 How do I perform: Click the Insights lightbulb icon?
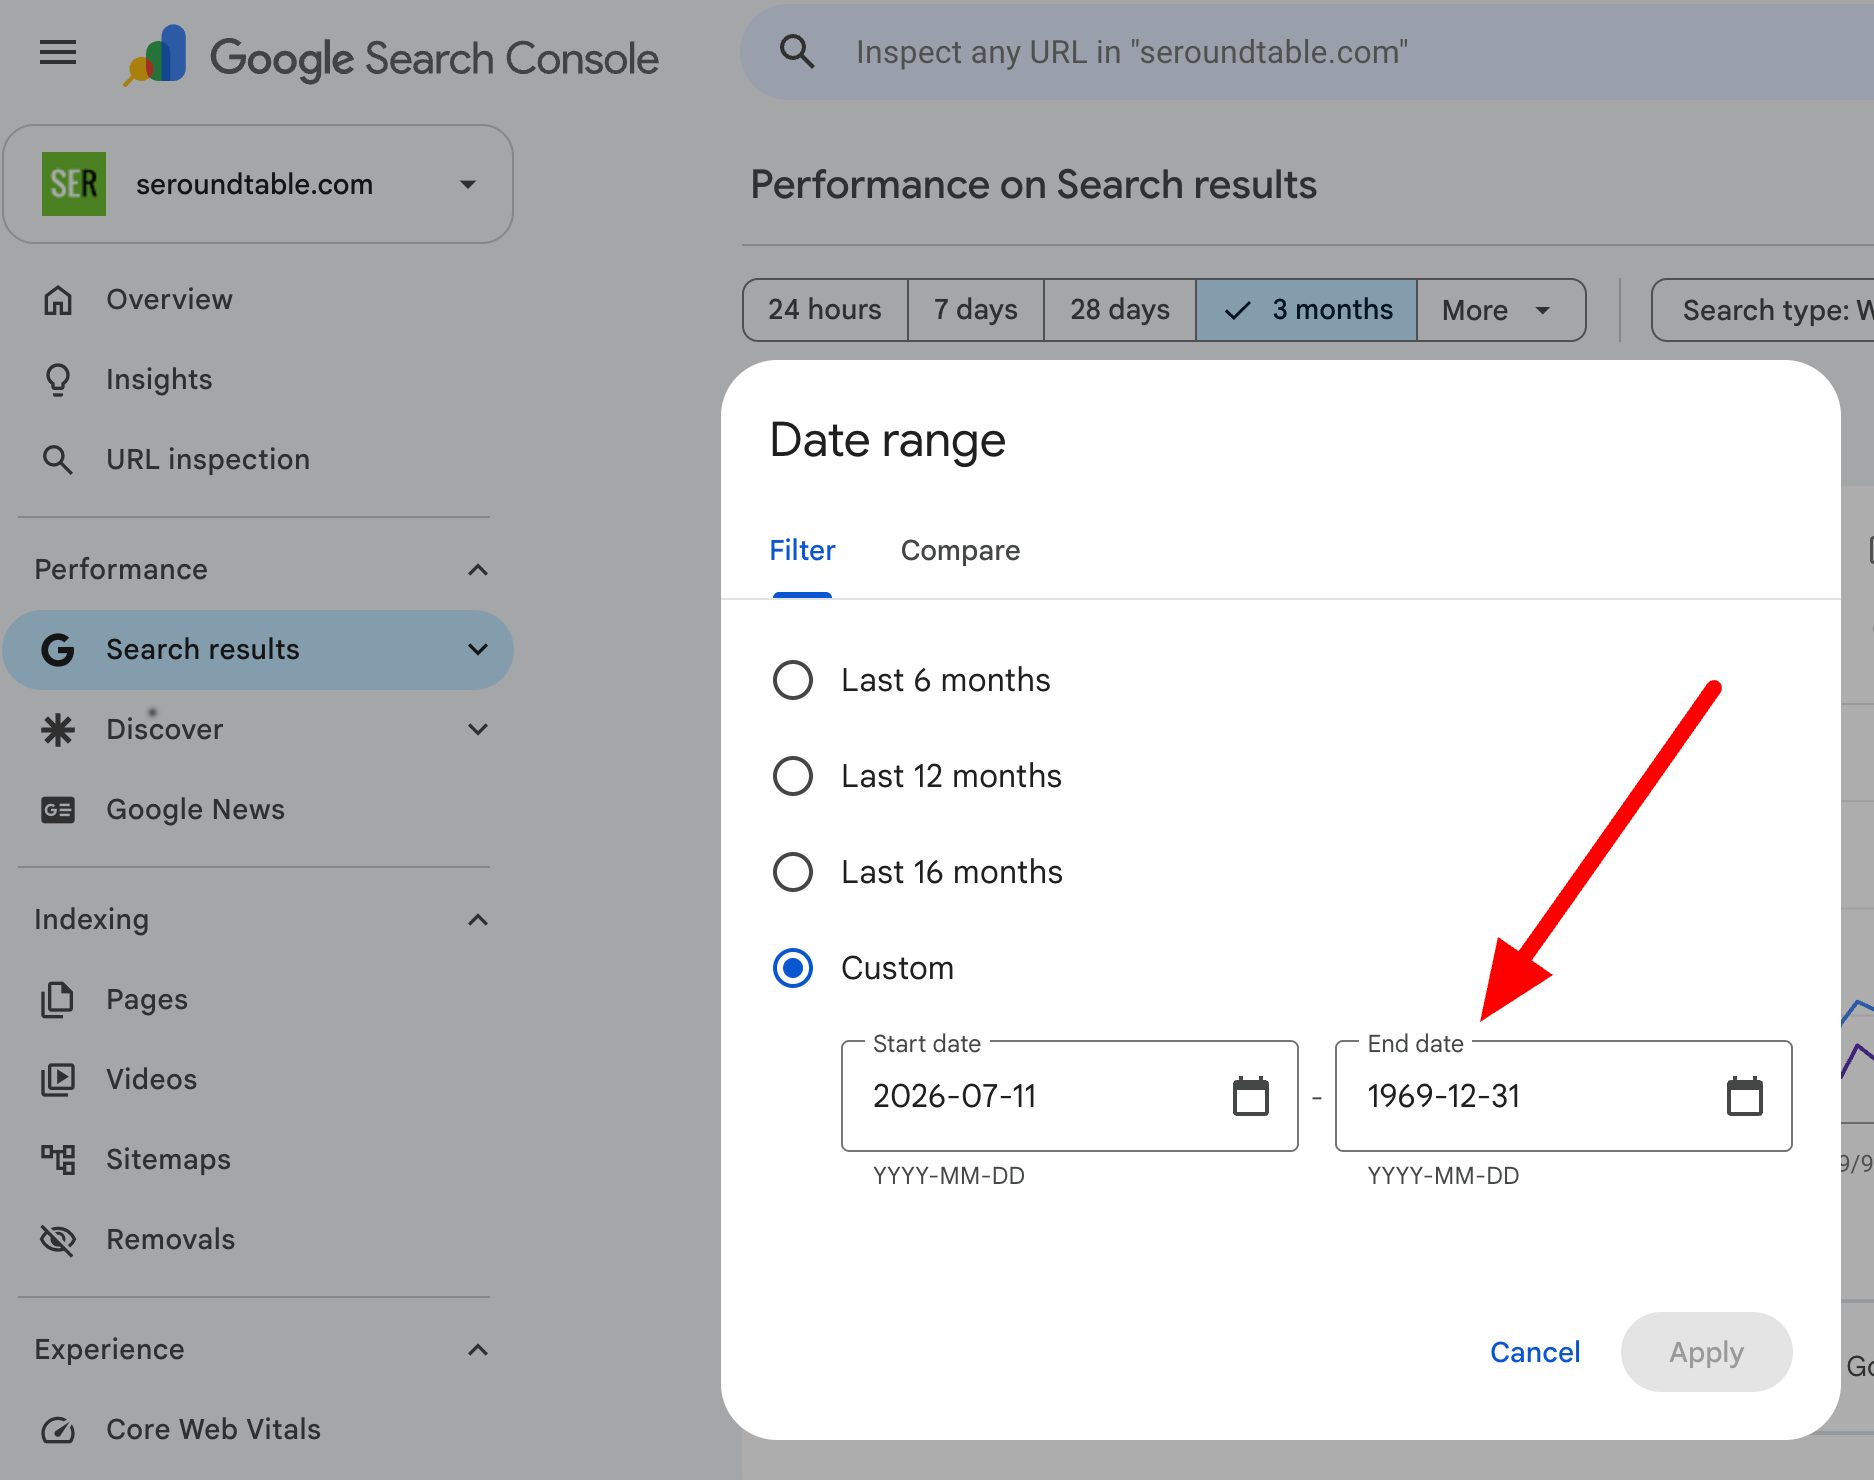tap(58, 379)
